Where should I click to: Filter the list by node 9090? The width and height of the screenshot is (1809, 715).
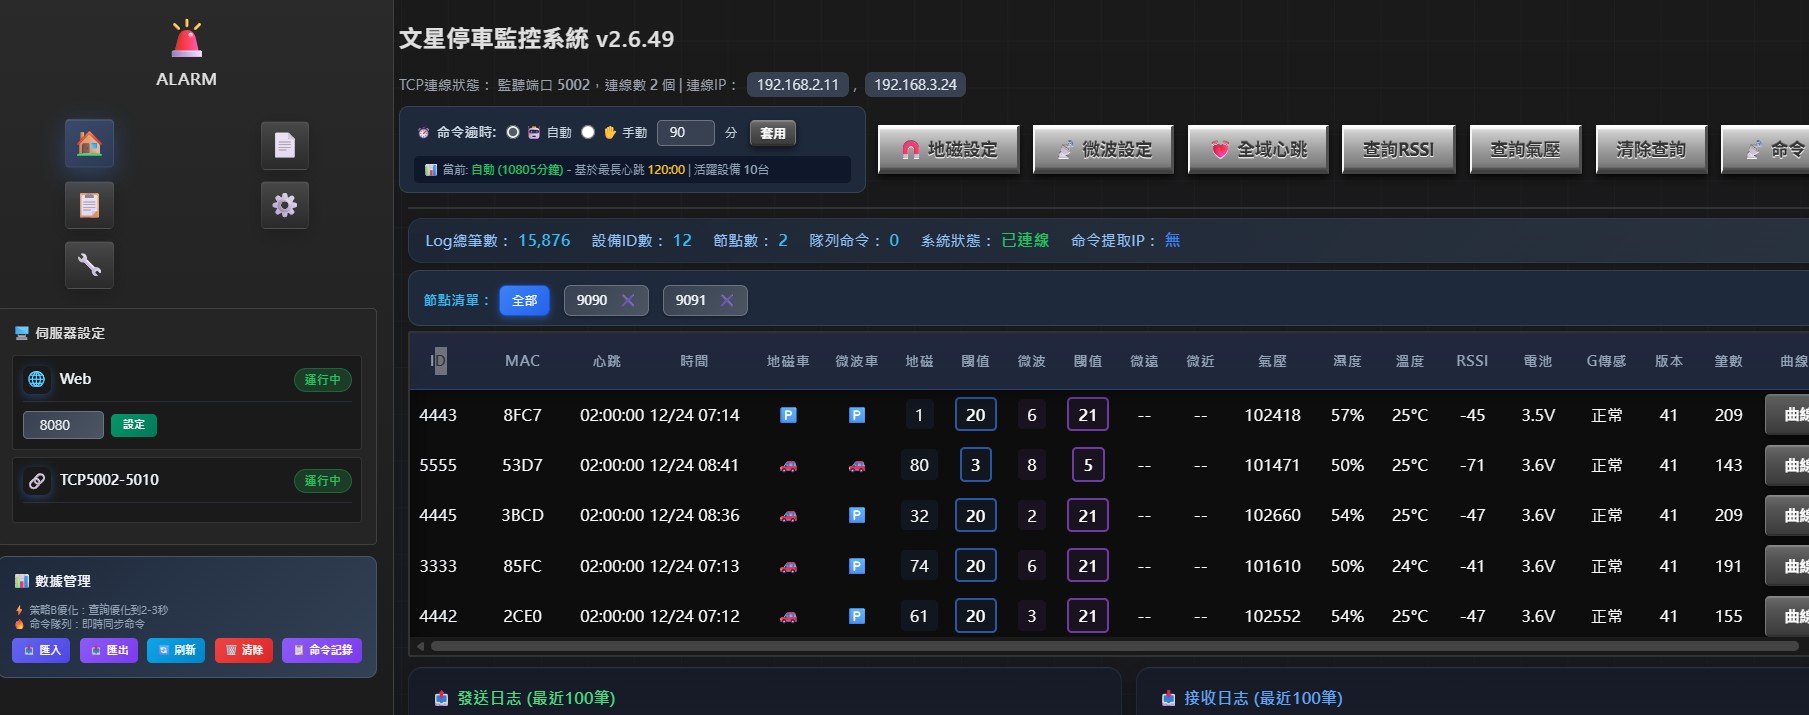[x=591, y=300]
